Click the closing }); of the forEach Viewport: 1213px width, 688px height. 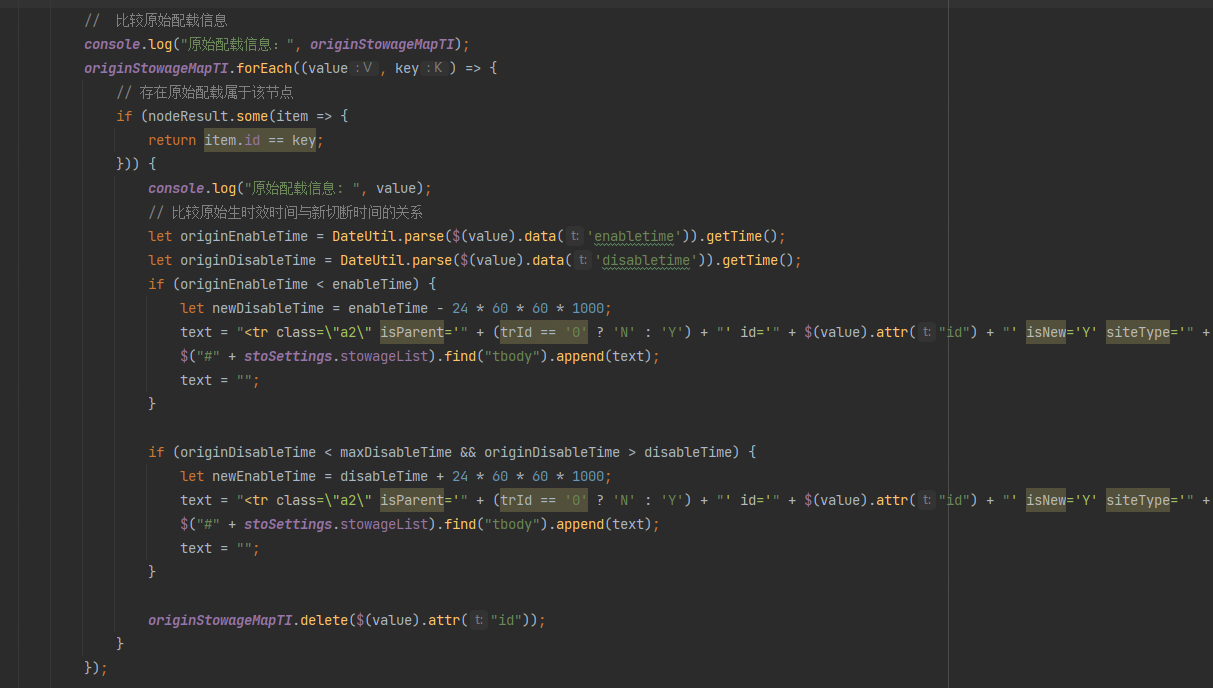96,668
